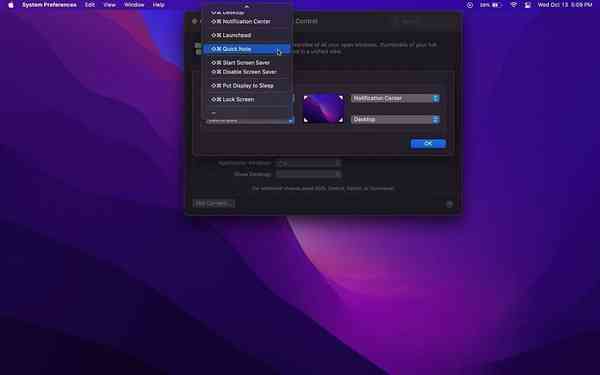
Task: Select Start Screen Saver option
Action: tap(247, 63)
